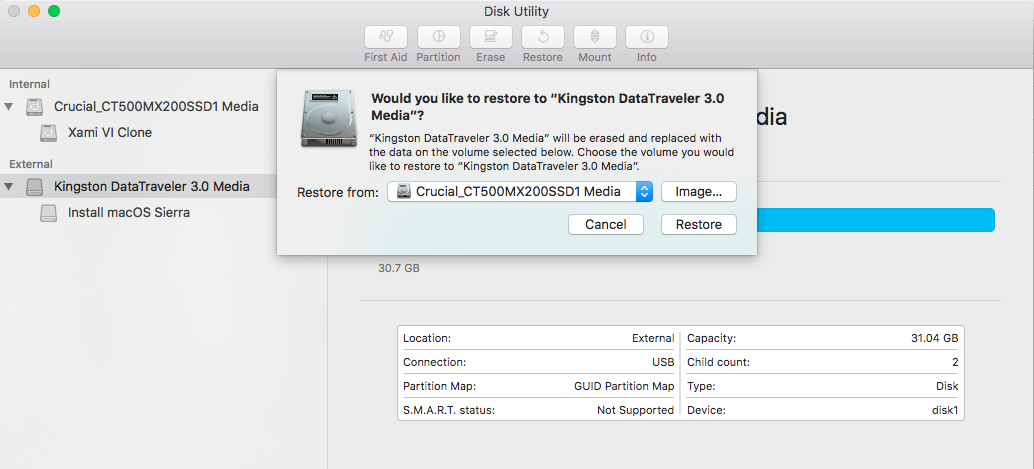1034x469 pixels.
Task: Cancel the restore dialog
Action: [605, 224]
